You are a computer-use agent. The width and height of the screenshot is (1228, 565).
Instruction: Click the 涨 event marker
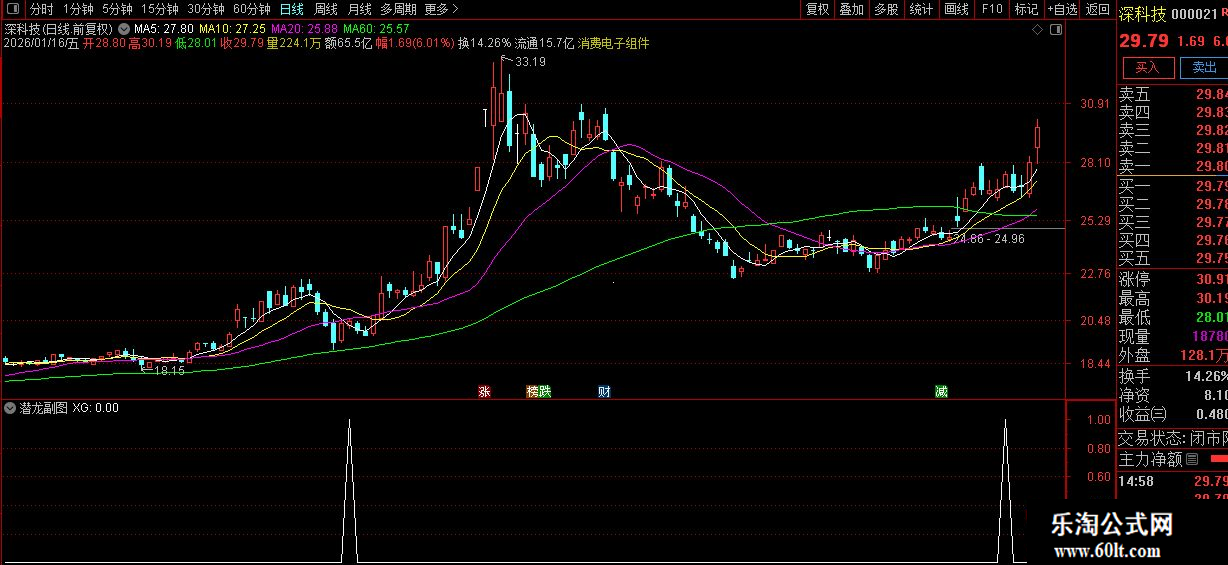click(485, 391)
